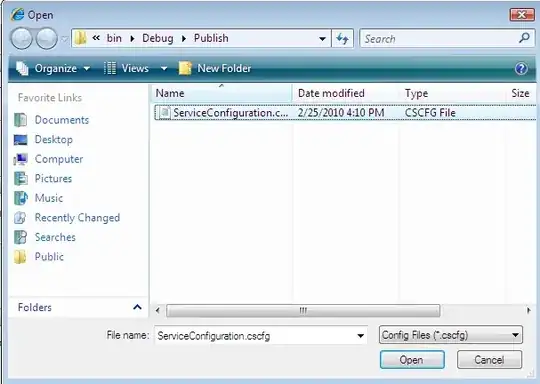
Task: Open the File name dropdown arrow
Action: [361, 336]
